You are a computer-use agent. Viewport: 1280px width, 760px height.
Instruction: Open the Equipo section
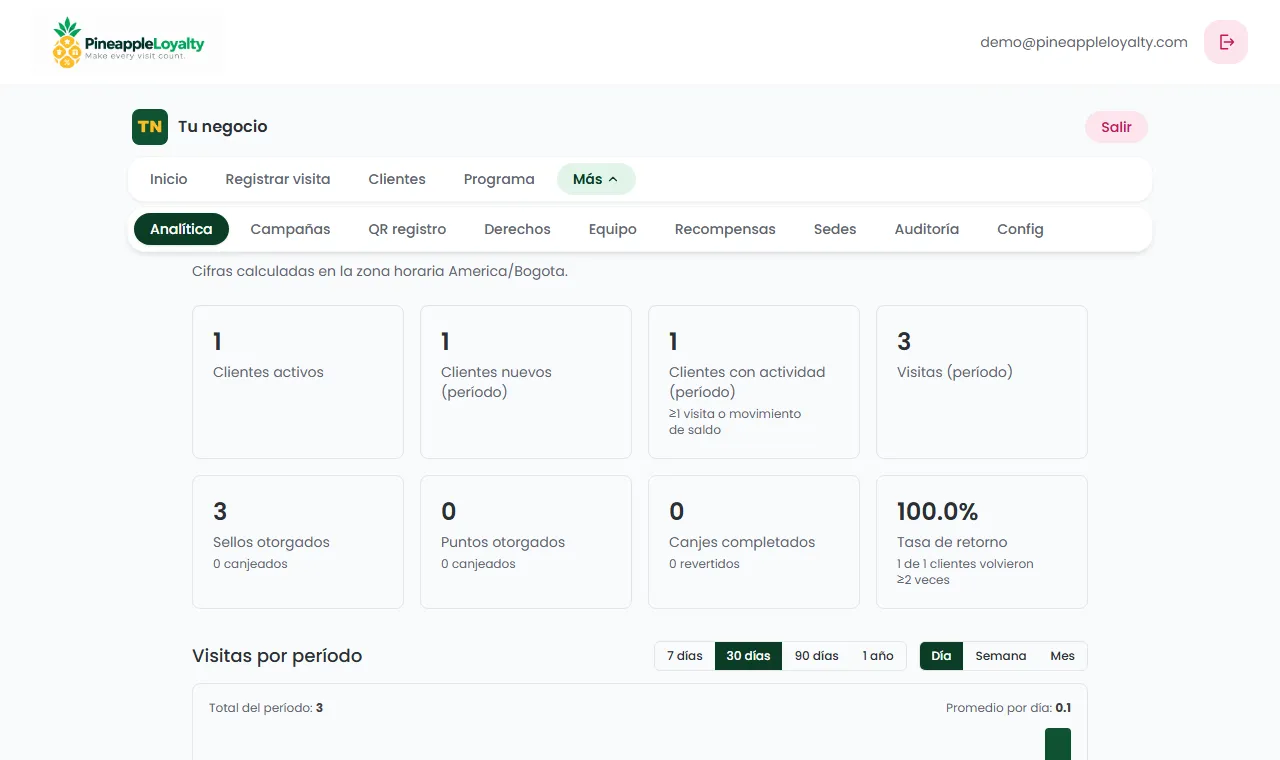pyautogui.click(x=613, y=229)
